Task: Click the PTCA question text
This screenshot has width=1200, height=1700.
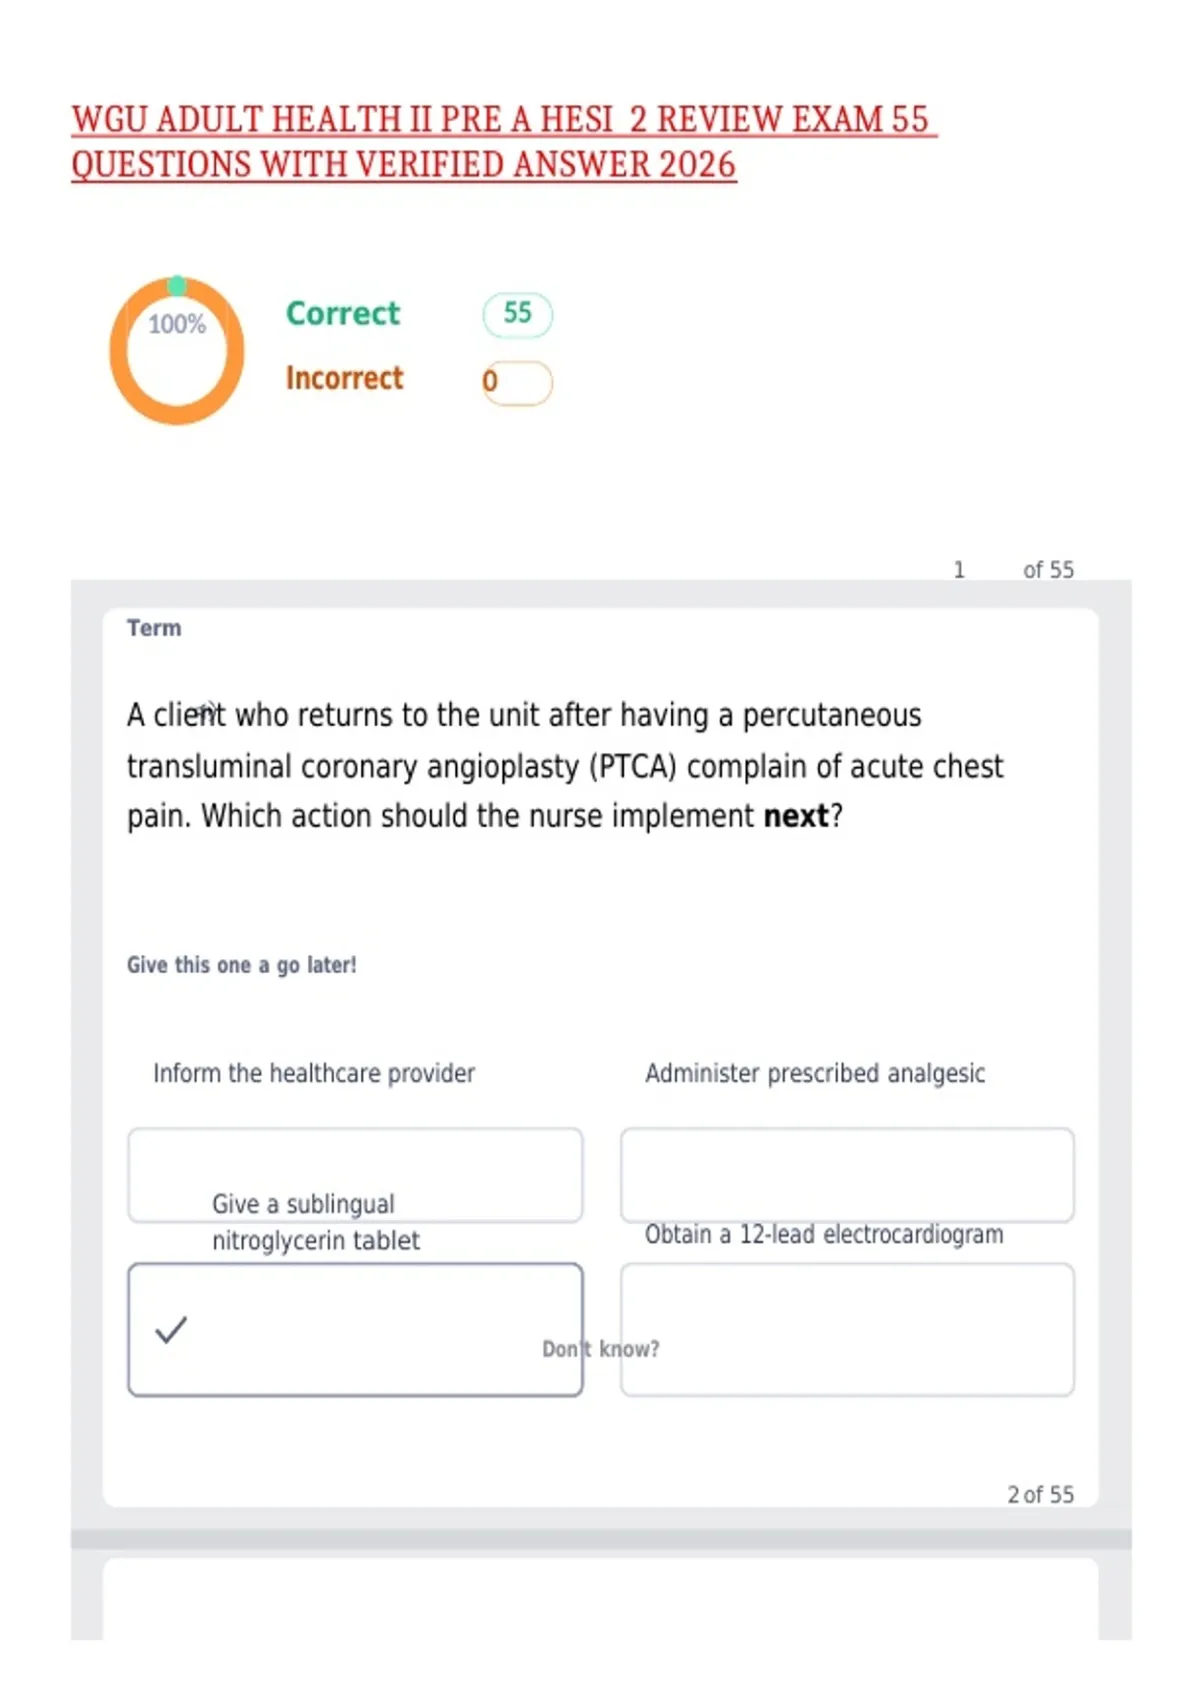Action: point(565,765)
